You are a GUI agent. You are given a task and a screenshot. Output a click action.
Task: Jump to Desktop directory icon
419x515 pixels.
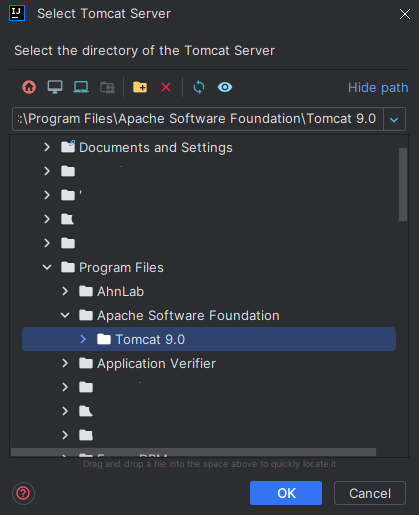point(55,87)
